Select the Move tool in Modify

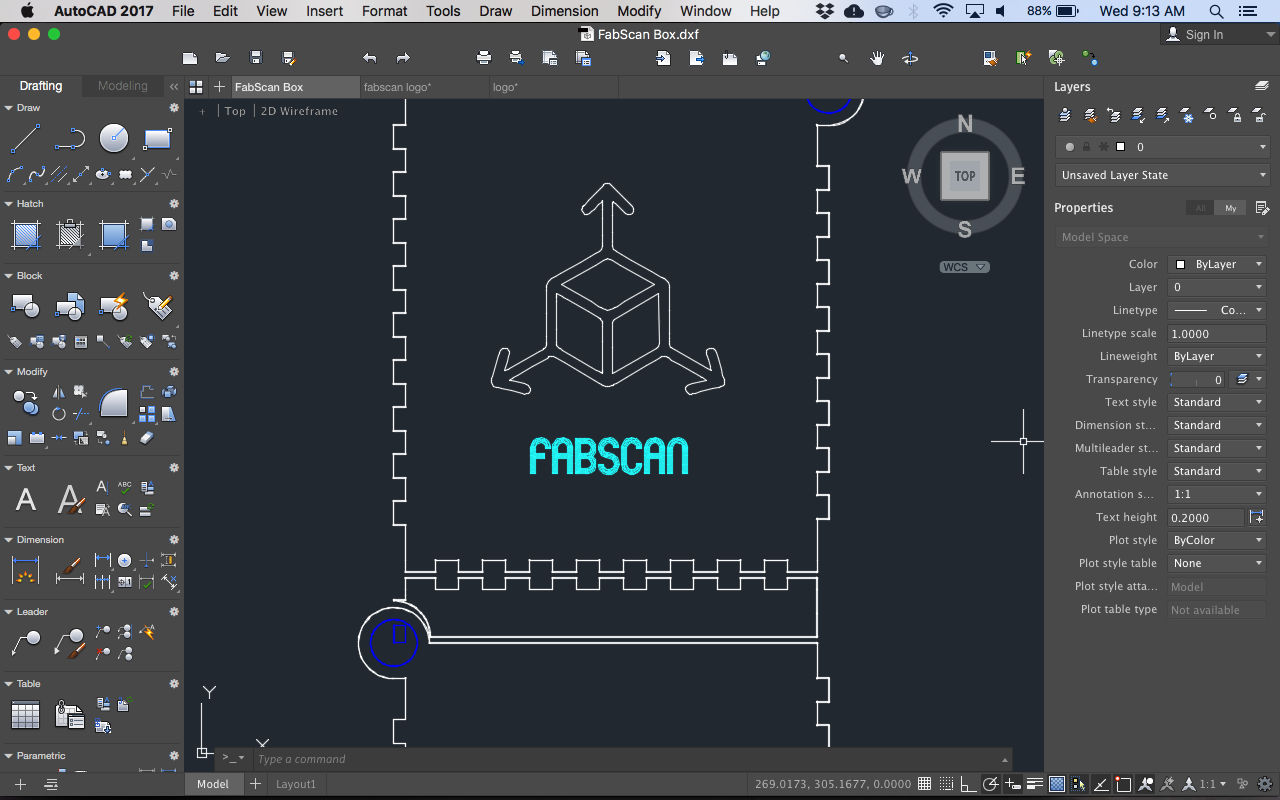(25, 403)
